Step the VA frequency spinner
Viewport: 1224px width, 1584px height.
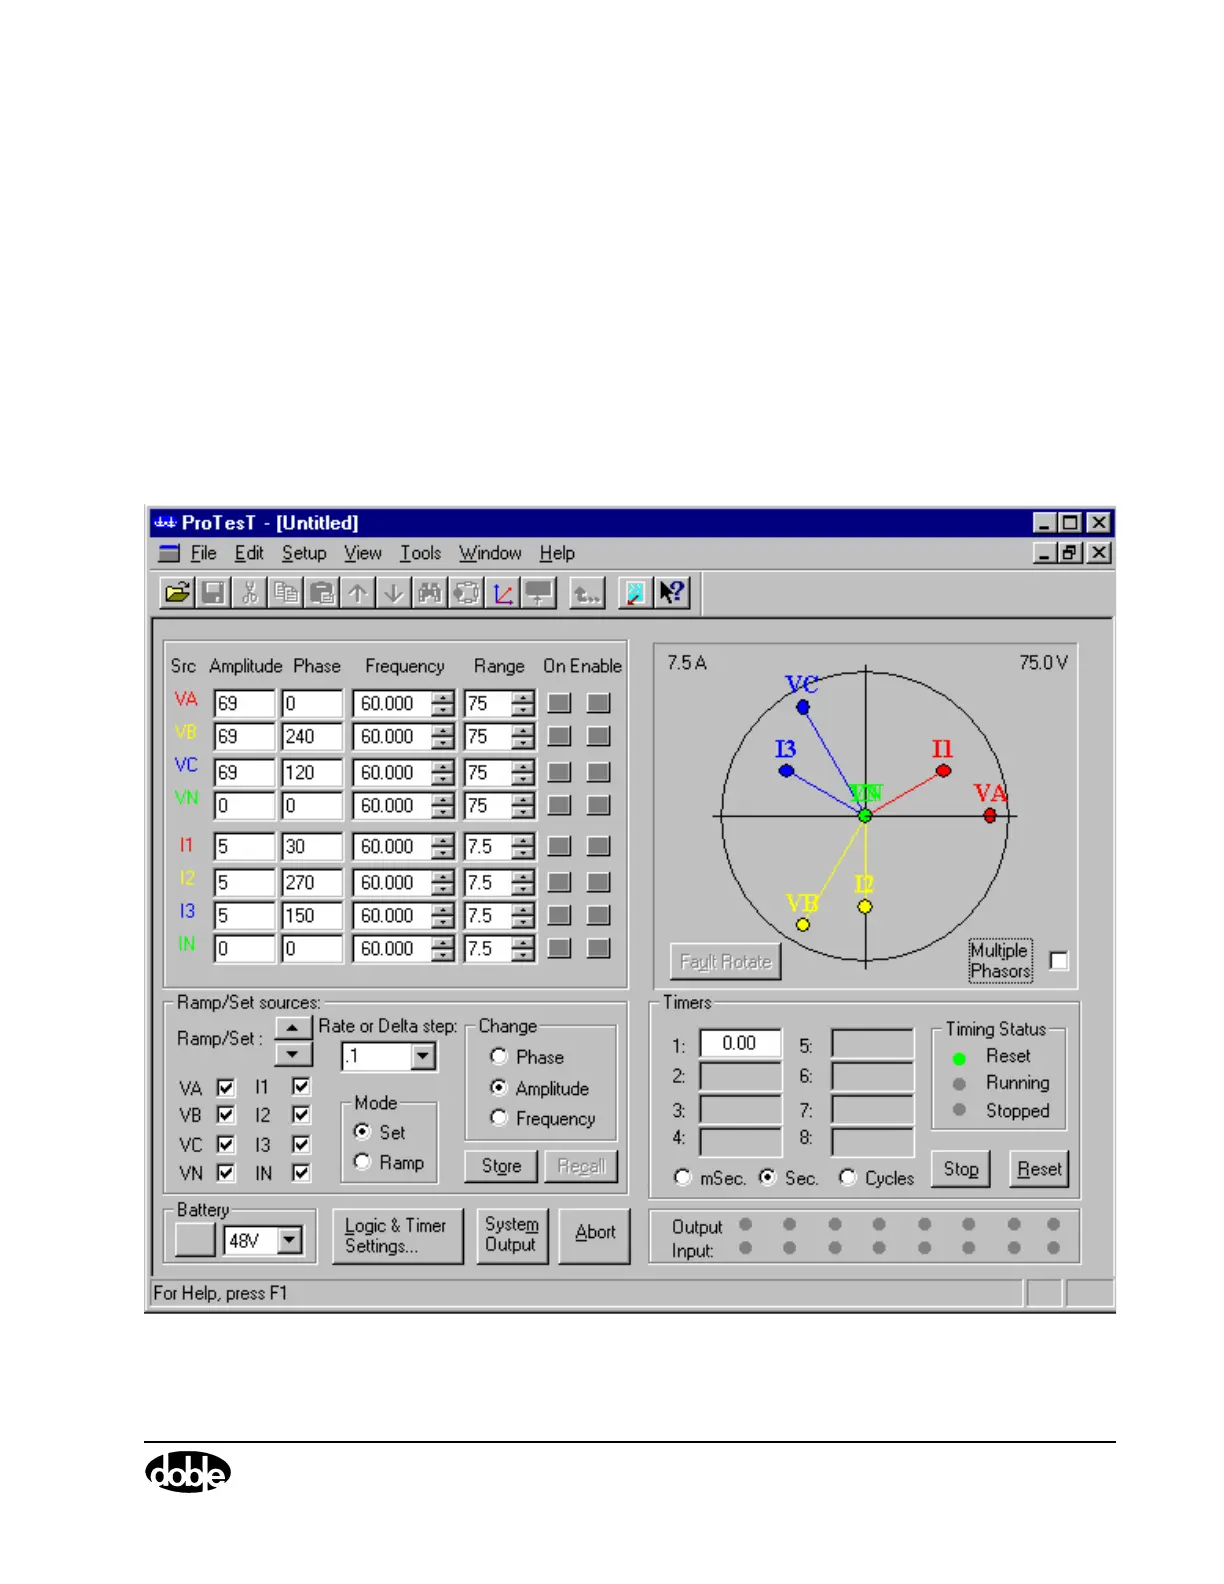coord(443,703)
